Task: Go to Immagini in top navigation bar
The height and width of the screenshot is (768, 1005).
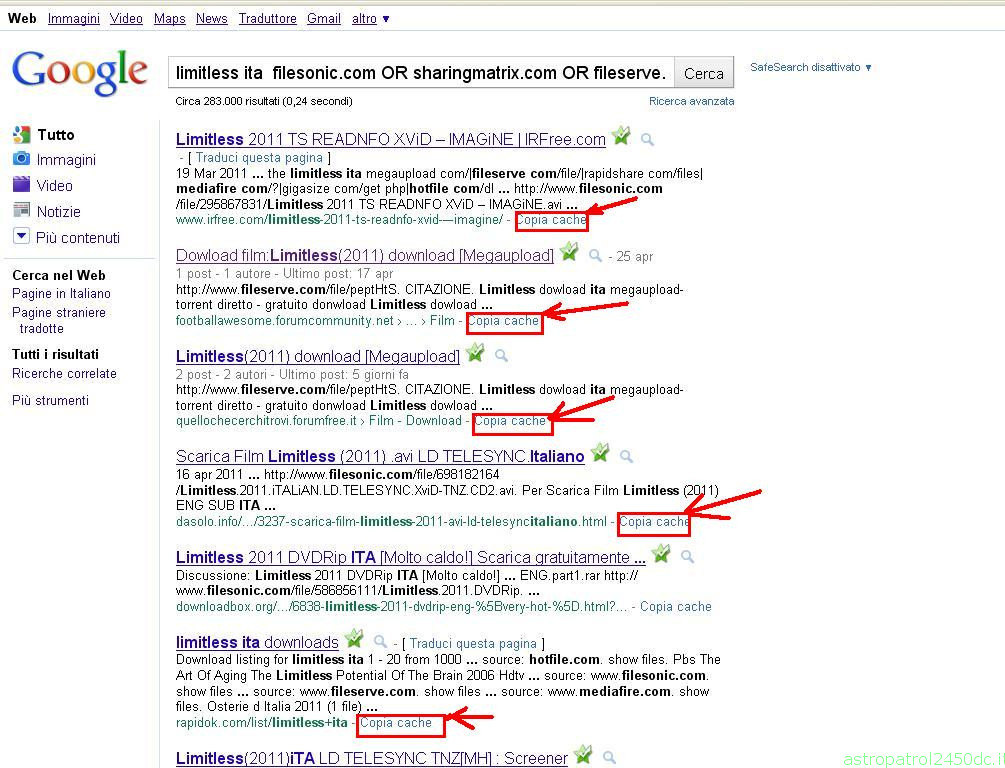Action: point(74,19)
